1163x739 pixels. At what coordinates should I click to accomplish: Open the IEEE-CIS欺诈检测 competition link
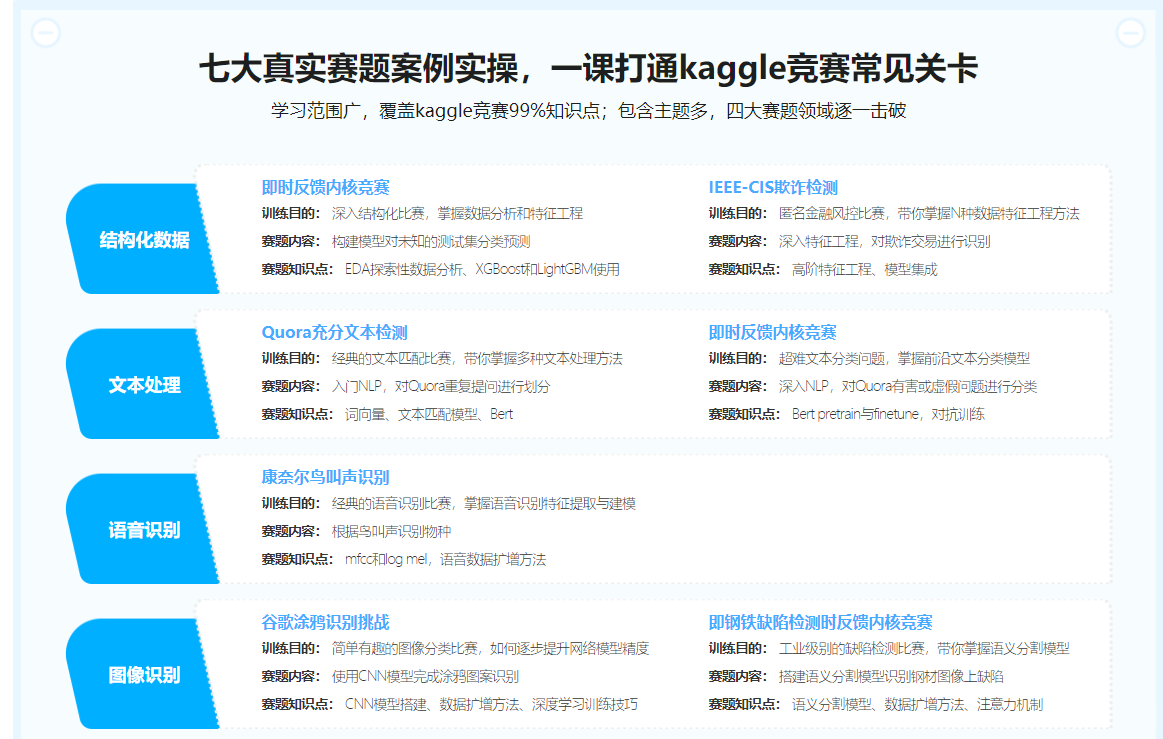tap(771, 186)
